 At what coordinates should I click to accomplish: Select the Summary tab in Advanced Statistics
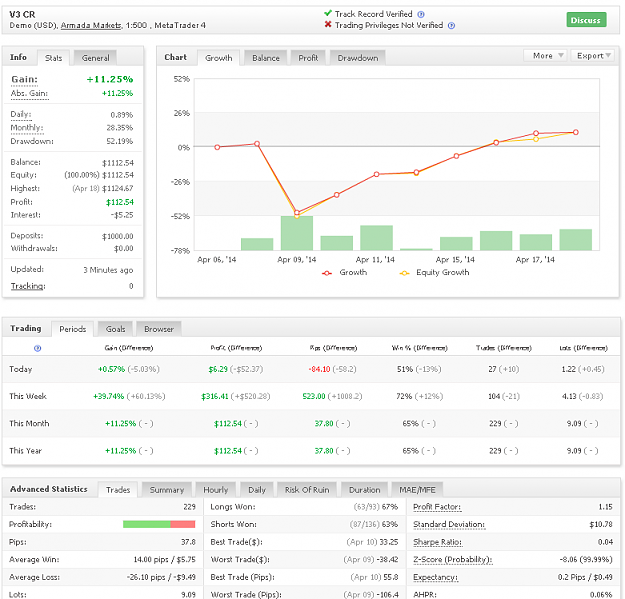pos(167,490)
